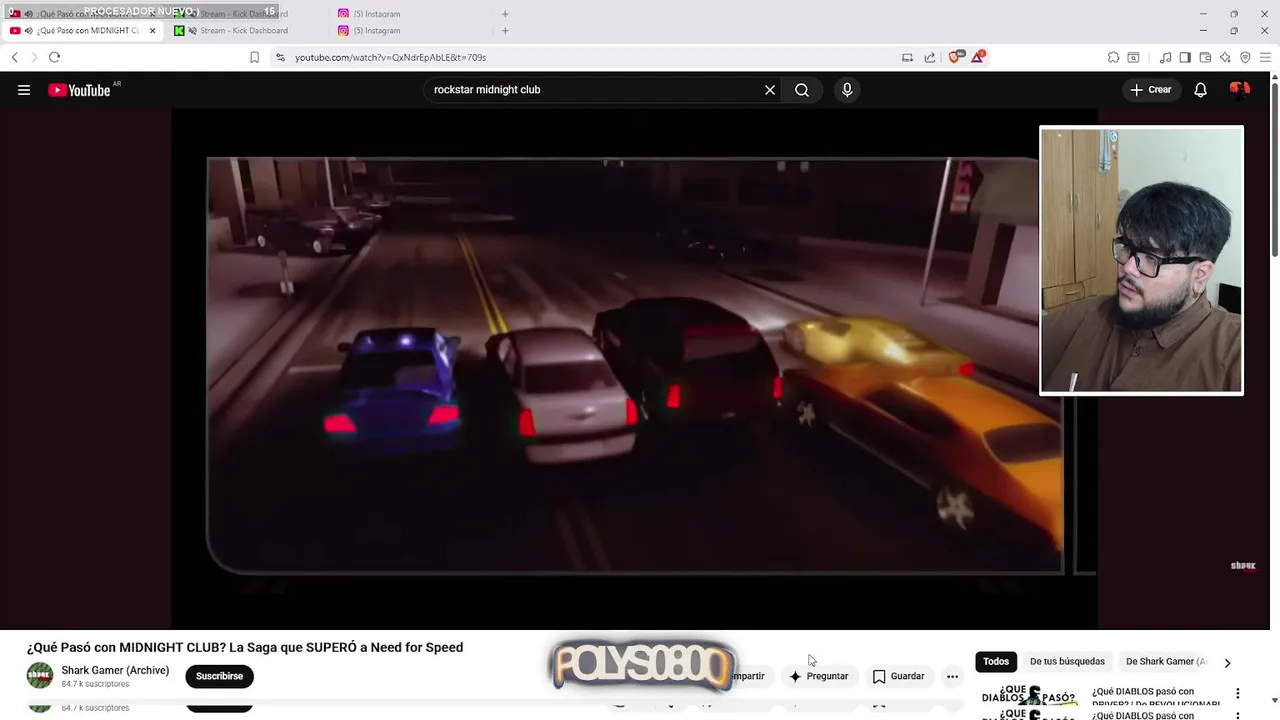
Task: Open the Brave VPN shield icon
Action: pos(1245,58)
